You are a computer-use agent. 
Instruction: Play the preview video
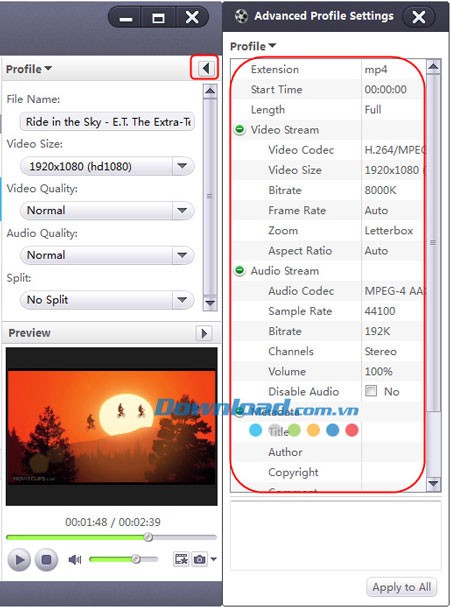click(x=19, y=559)
